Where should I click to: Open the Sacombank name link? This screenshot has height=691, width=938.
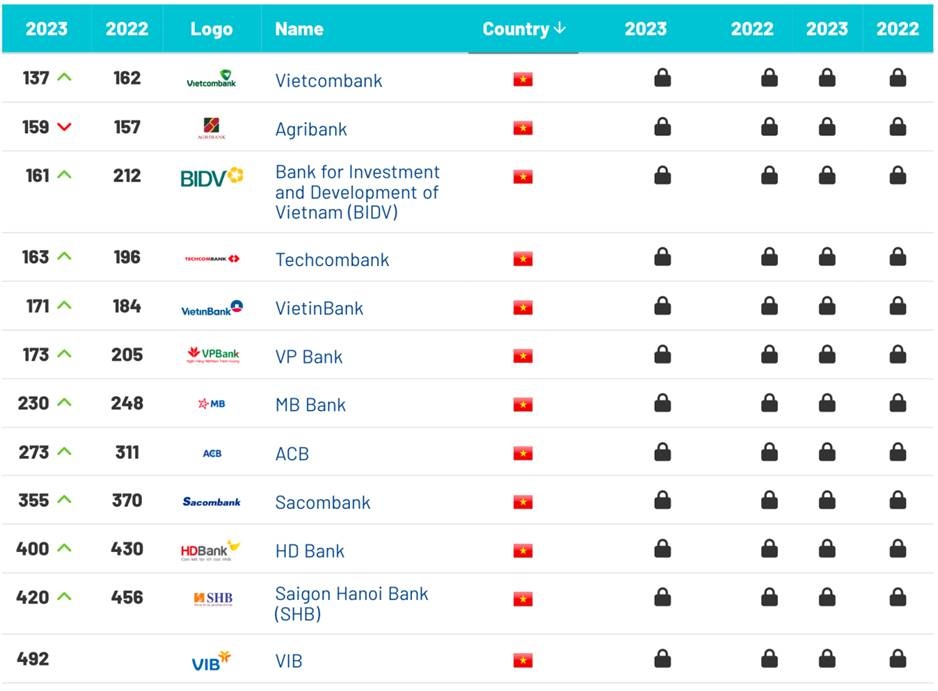(322, 503)
